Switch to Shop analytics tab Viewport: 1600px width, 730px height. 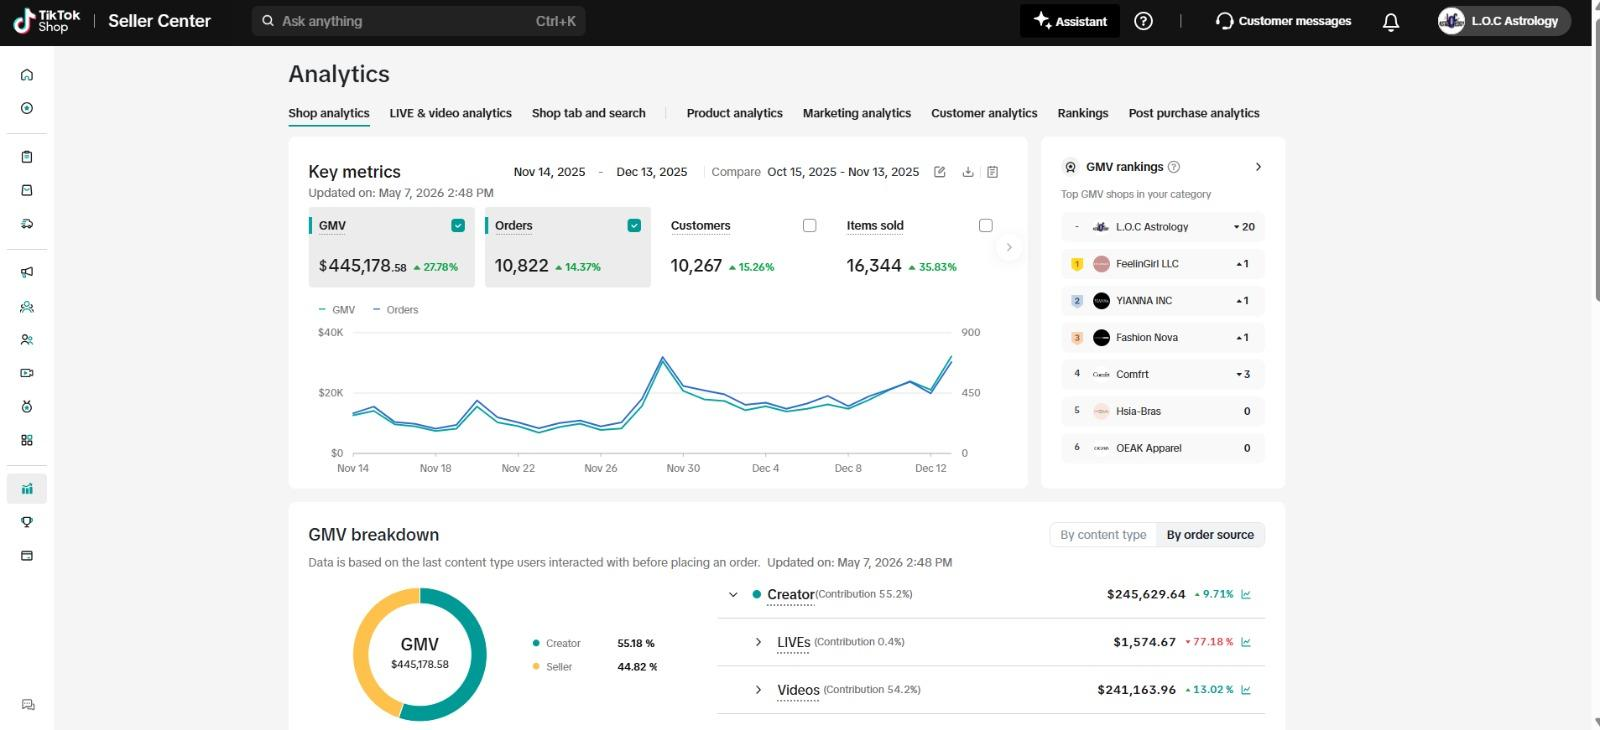[x=329, y=113]
